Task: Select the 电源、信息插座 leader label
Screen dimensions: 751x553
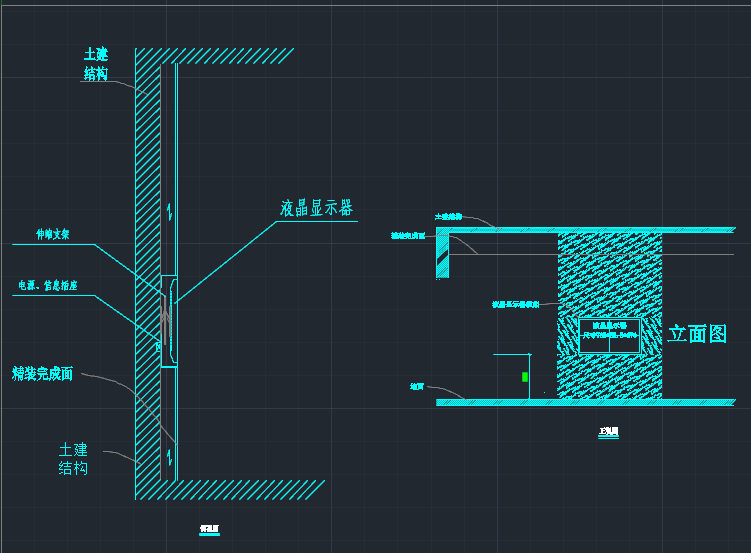Action: (48, 286)
